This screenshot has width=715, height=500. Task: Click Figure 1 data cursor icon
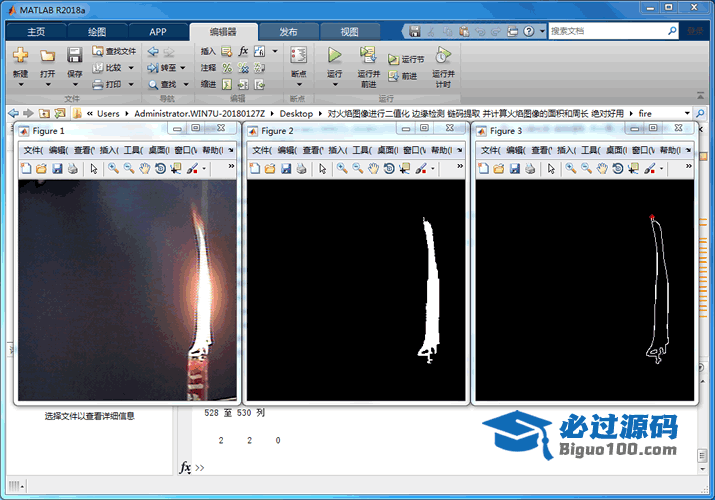(x=176, y=169)
